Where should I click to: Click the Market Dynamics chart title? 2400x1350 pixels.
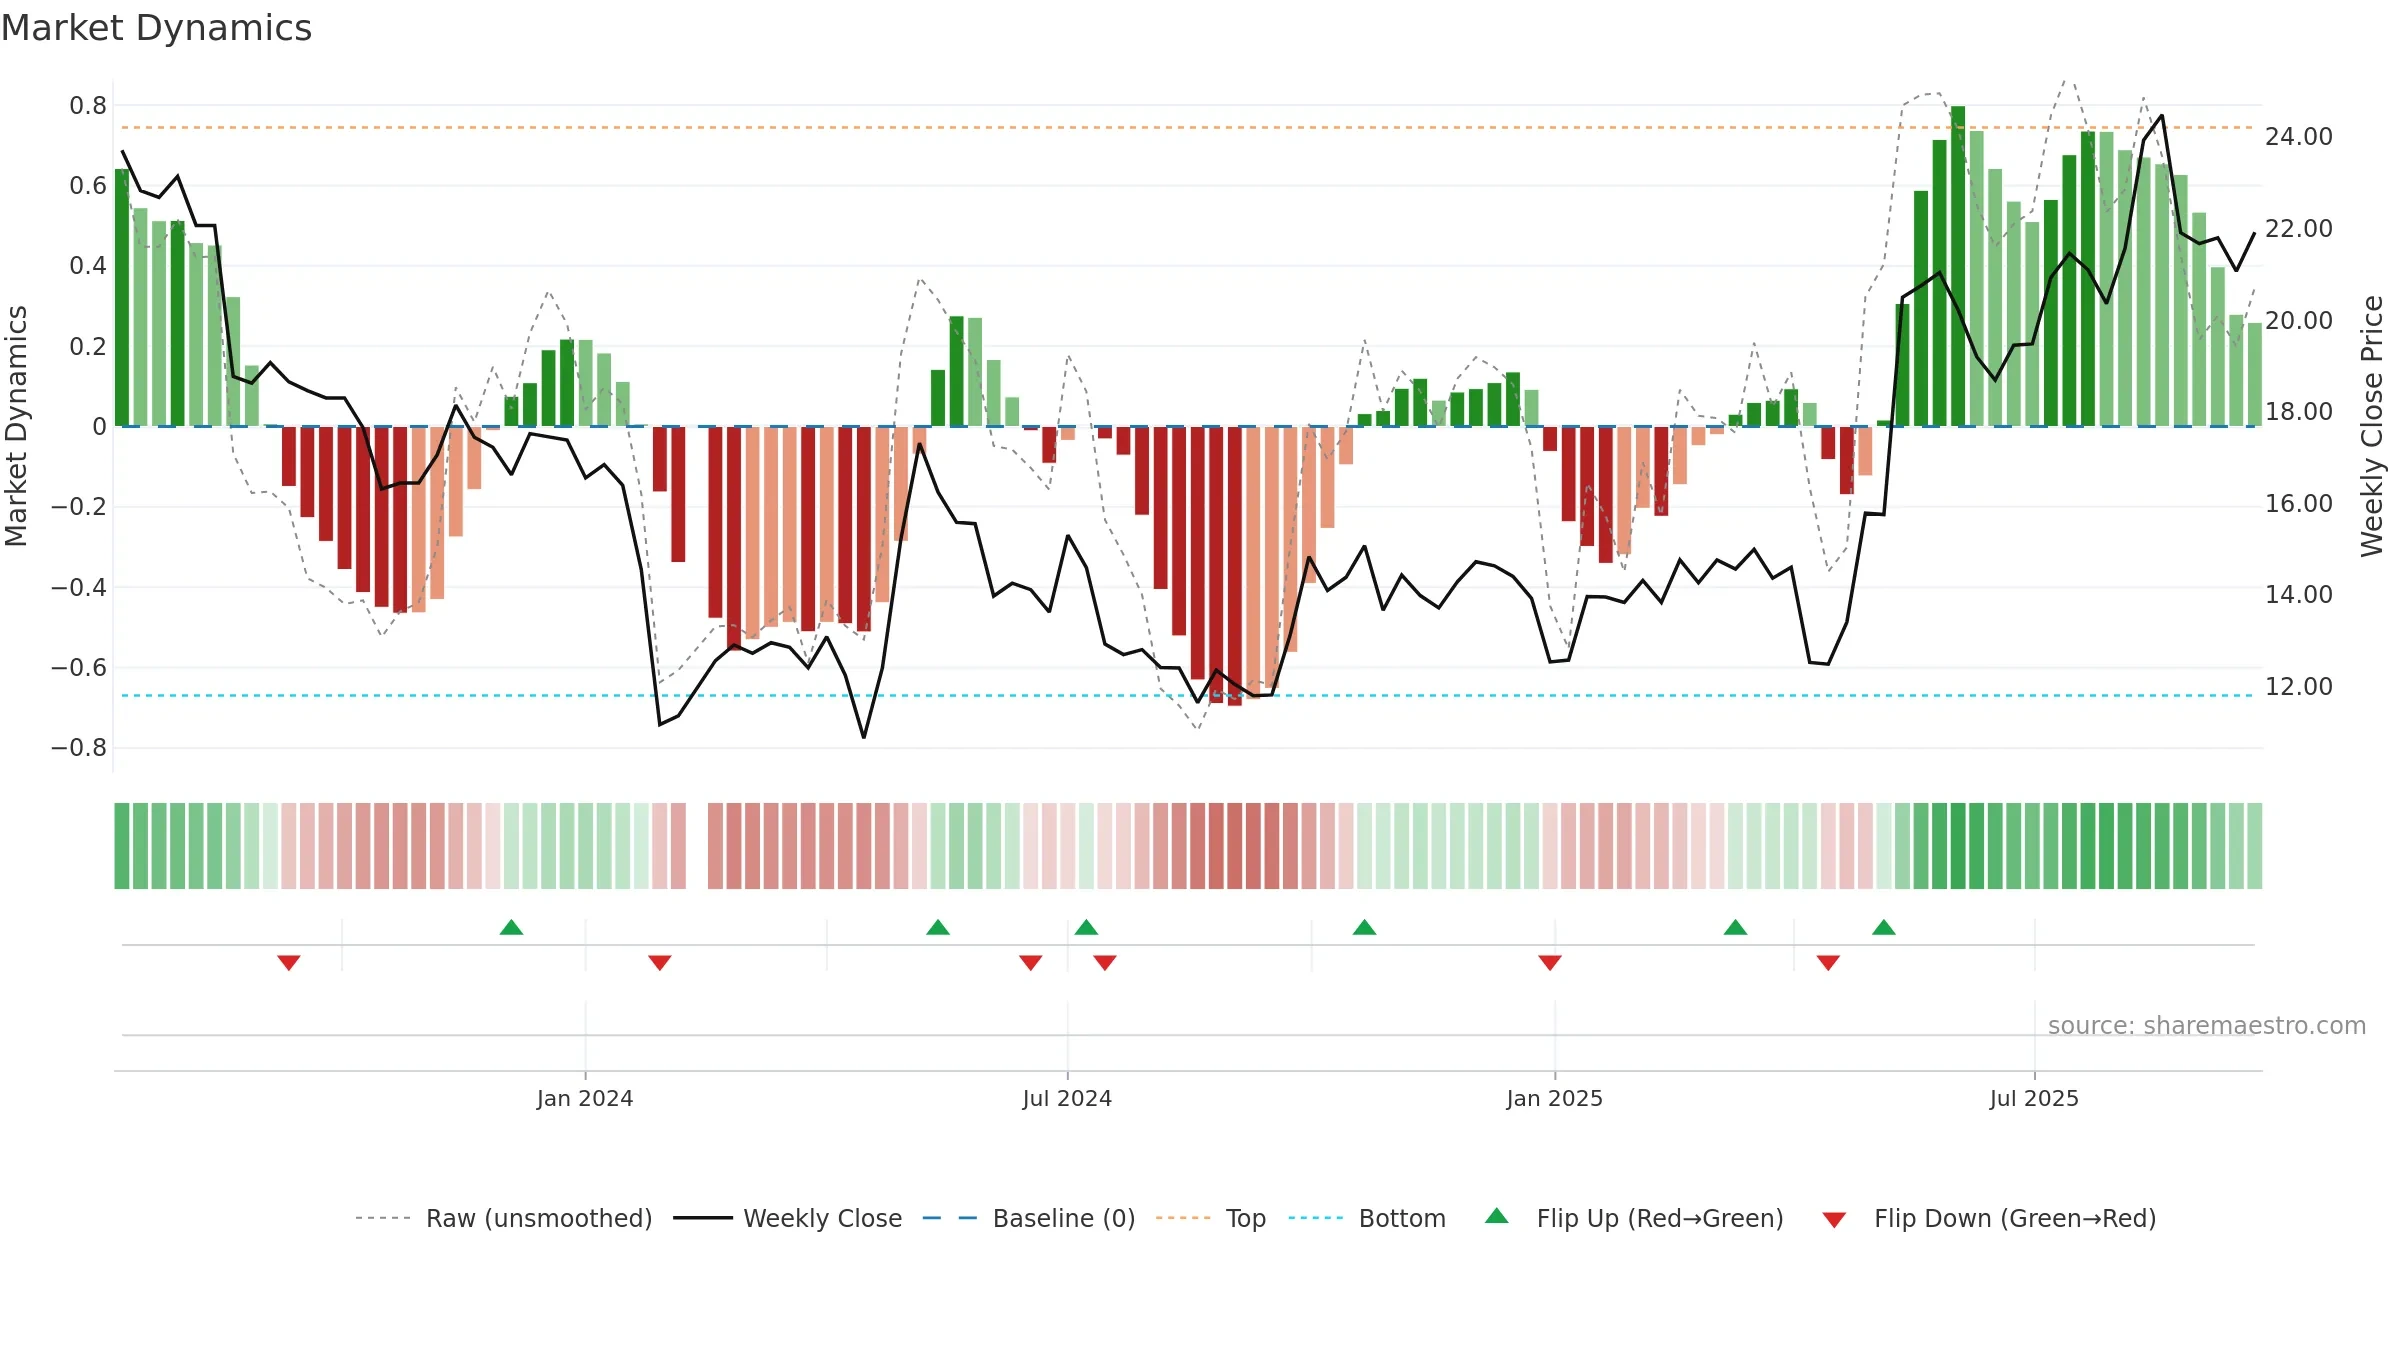click(x=157, y=28)
